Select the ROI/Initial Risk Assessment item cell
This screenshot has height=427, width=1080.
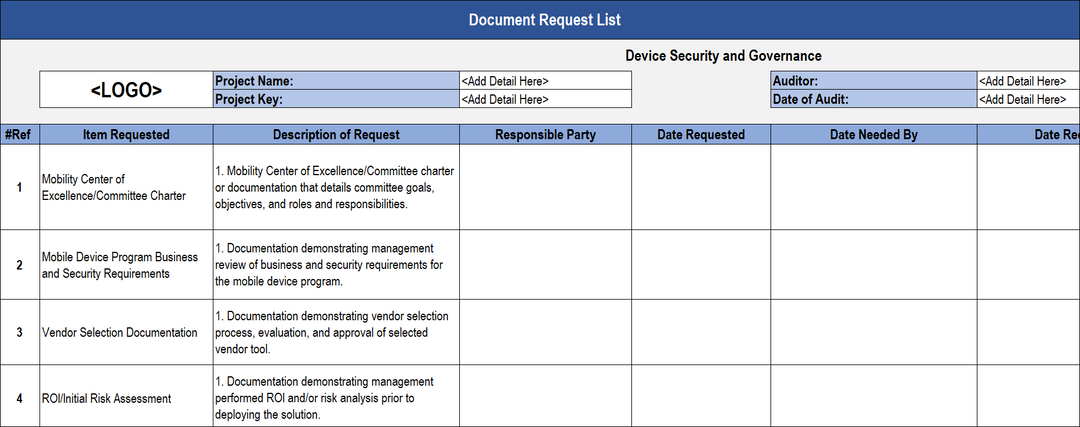coord(126,398)
